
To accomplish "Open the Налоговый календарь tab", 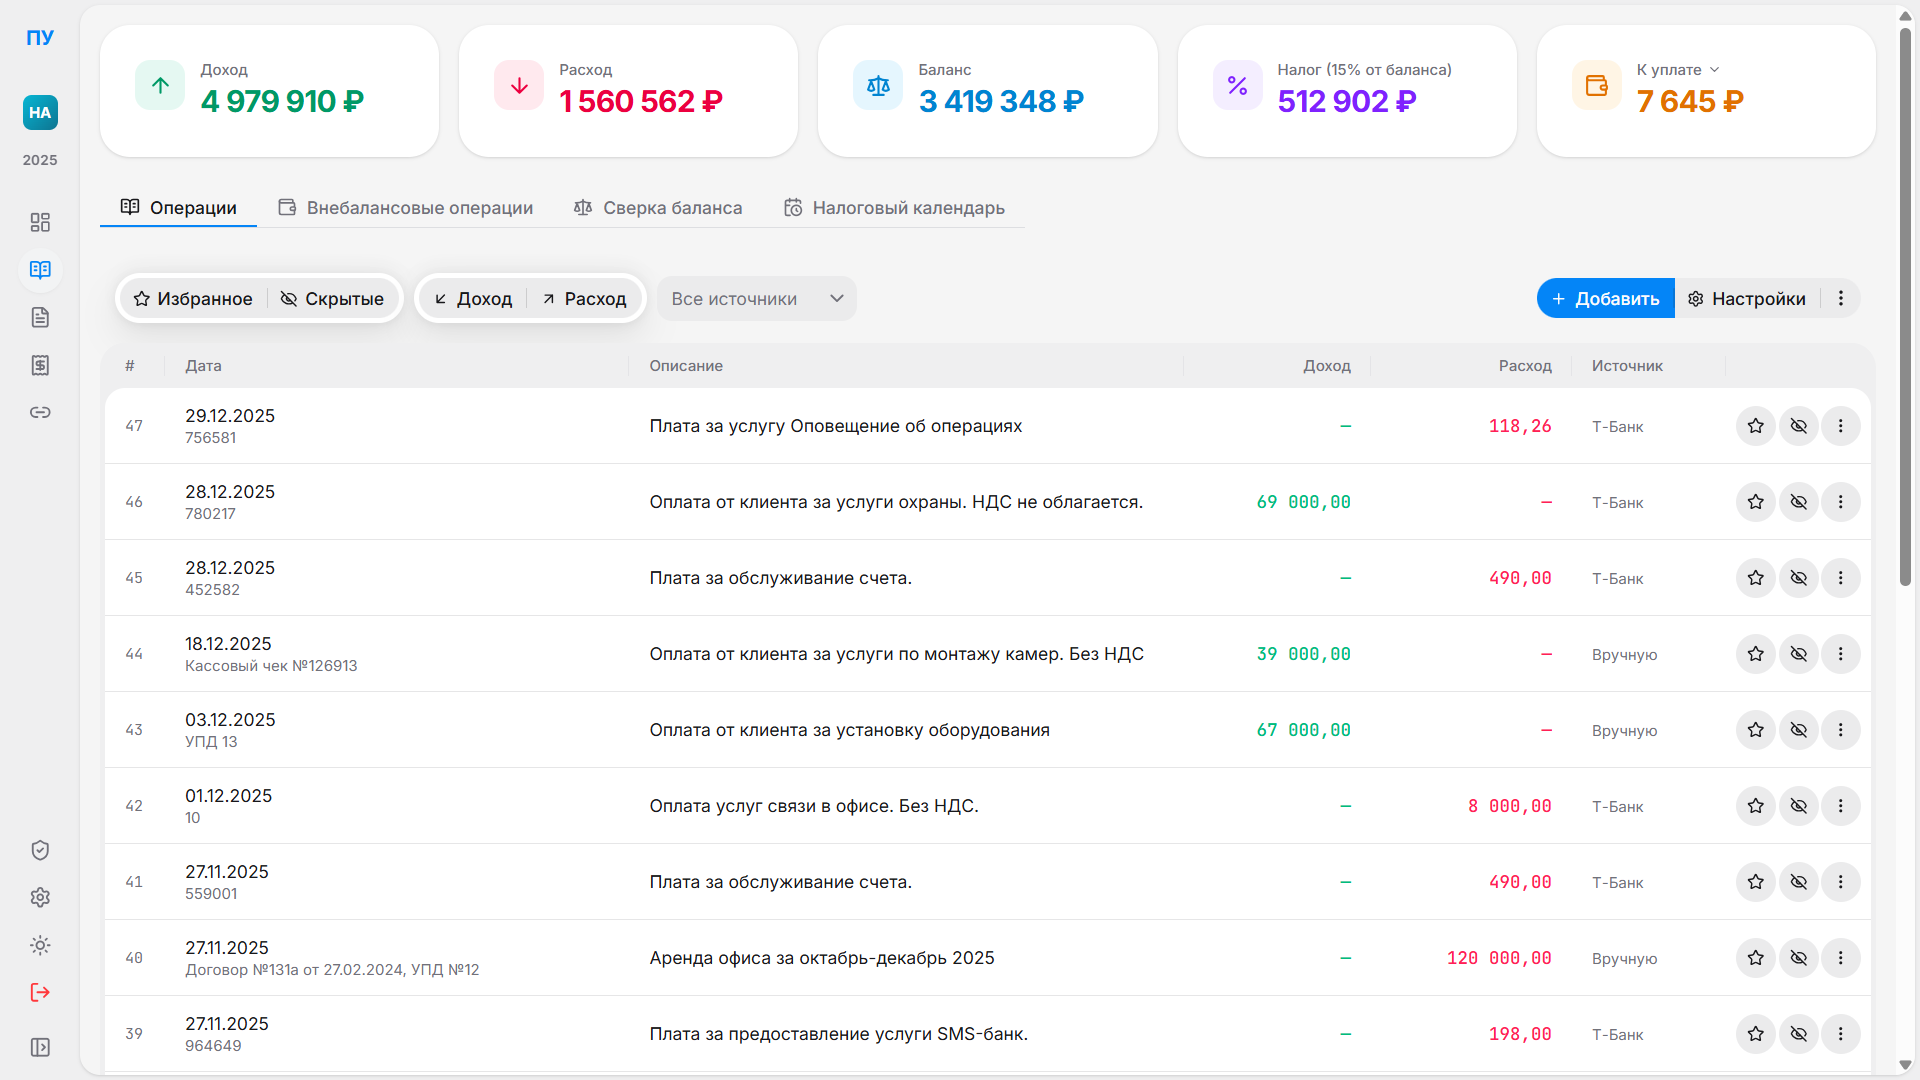I will tap(894, 208).
